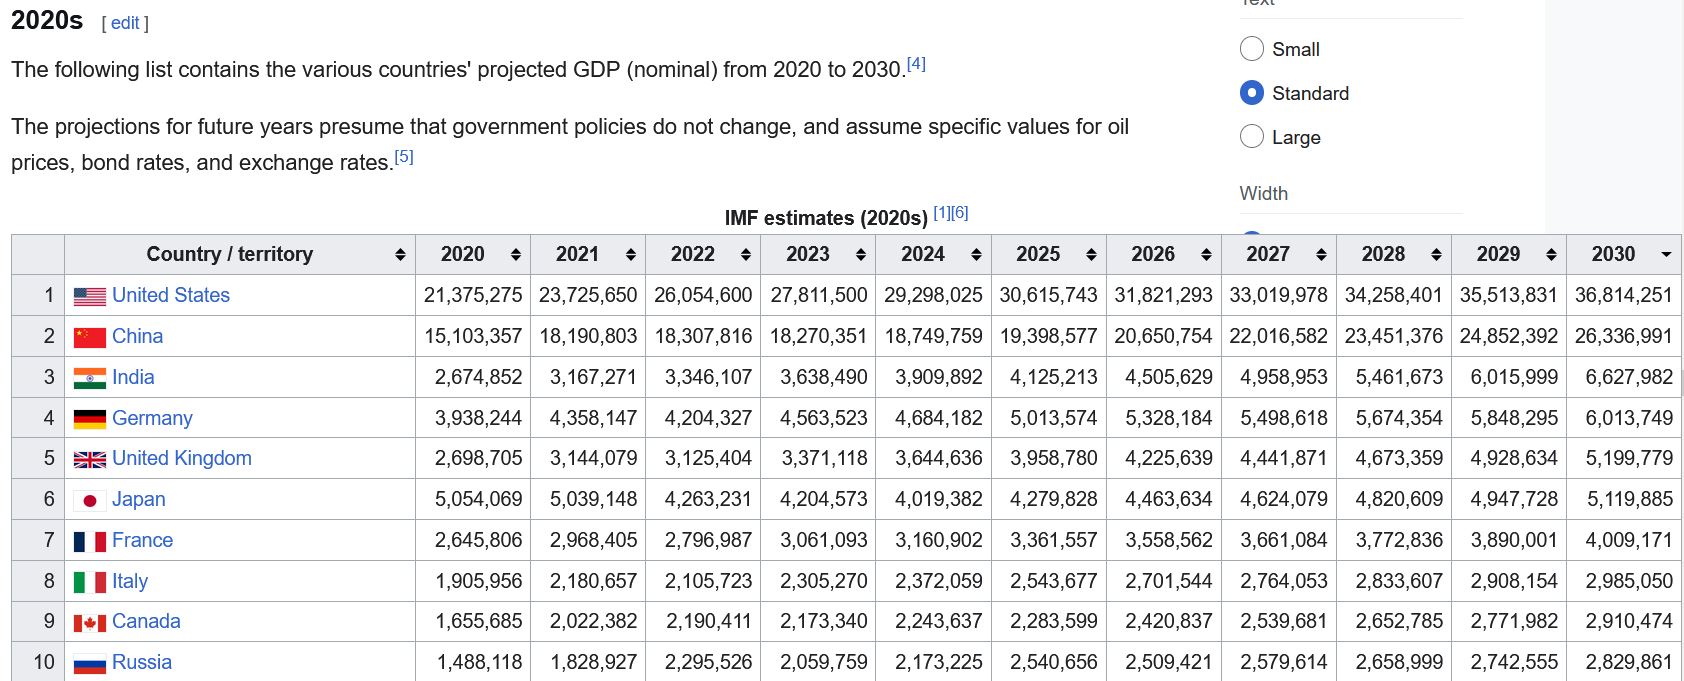Viewport: 1684px width, 681px height.
Task: Open the United States article link
Action: 171,295
